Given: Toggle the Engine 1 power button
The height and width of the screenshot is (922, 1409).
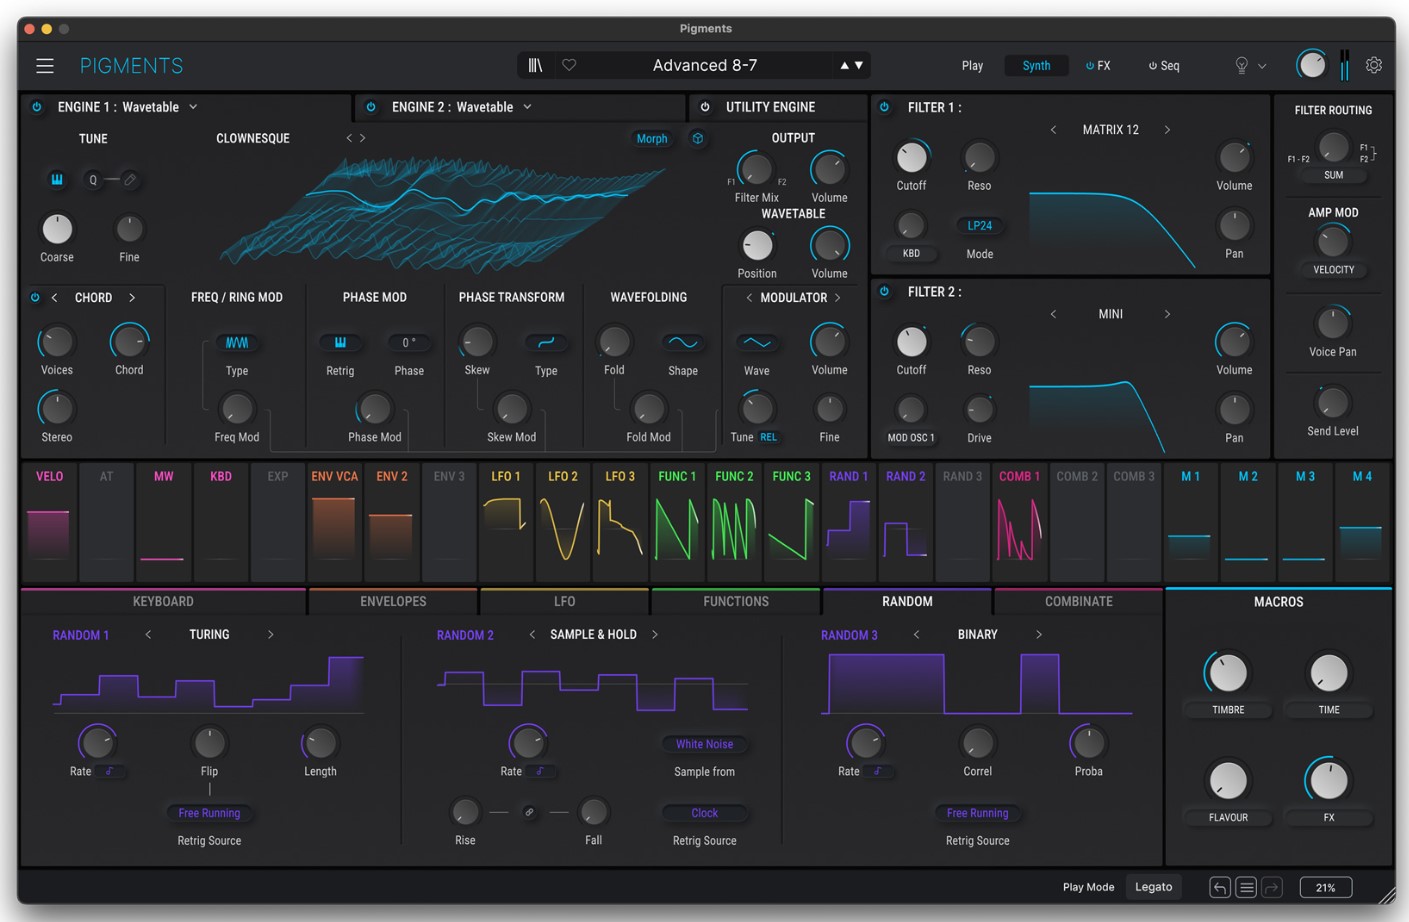Looking at the screenshot, I should point(37,107).
